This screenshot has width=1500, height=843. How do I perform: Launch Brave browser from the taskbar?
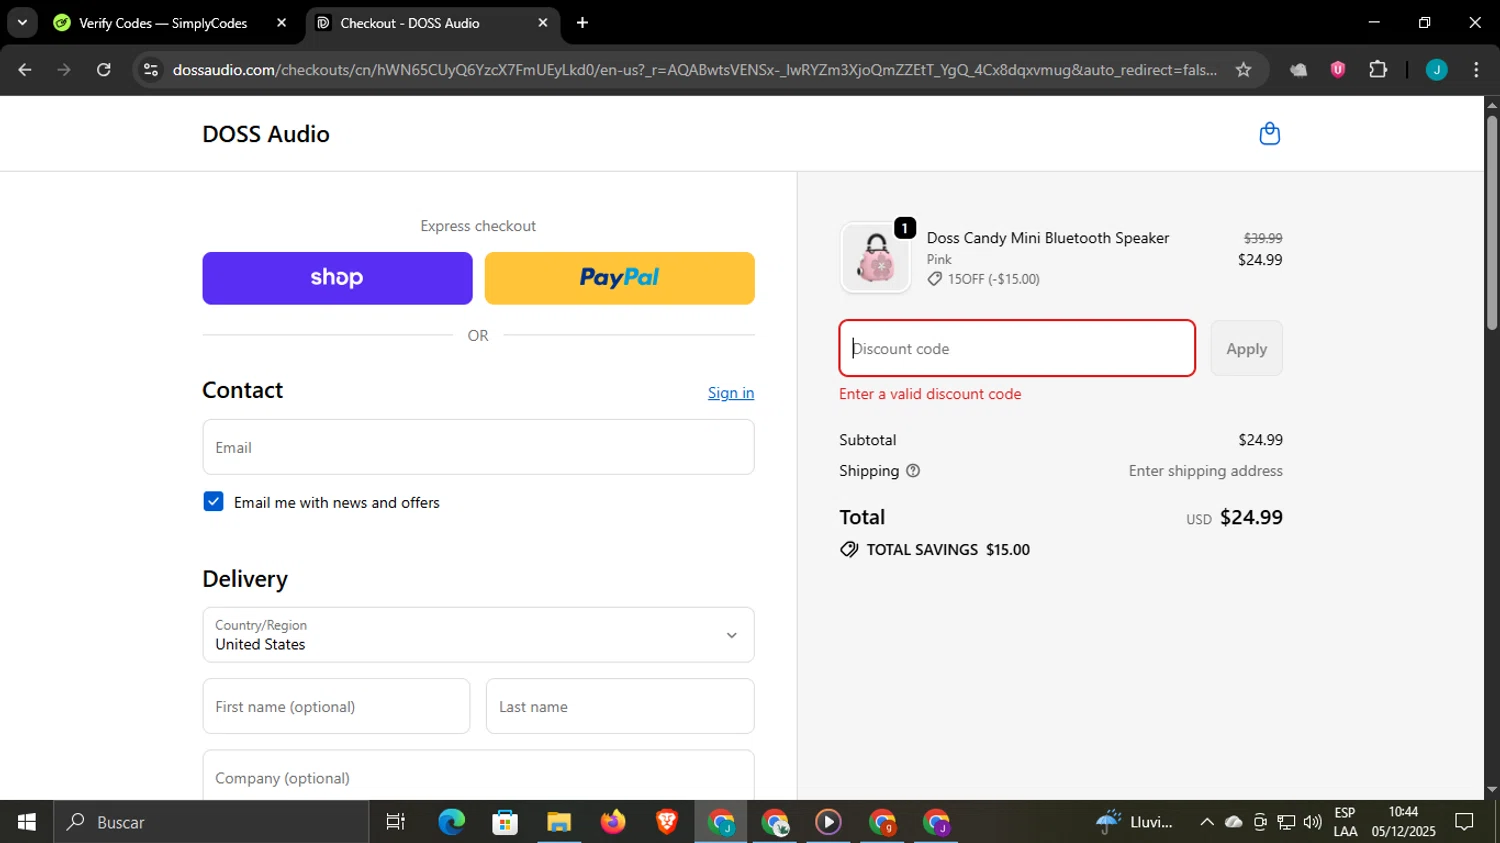(x=667, y=822)
